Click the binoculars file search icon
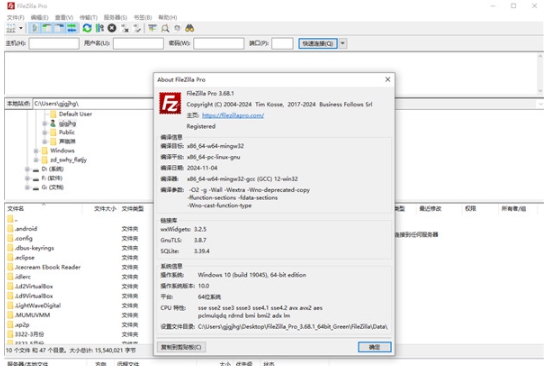The width and height of the screenshot is (547, 366). (190, 28)
